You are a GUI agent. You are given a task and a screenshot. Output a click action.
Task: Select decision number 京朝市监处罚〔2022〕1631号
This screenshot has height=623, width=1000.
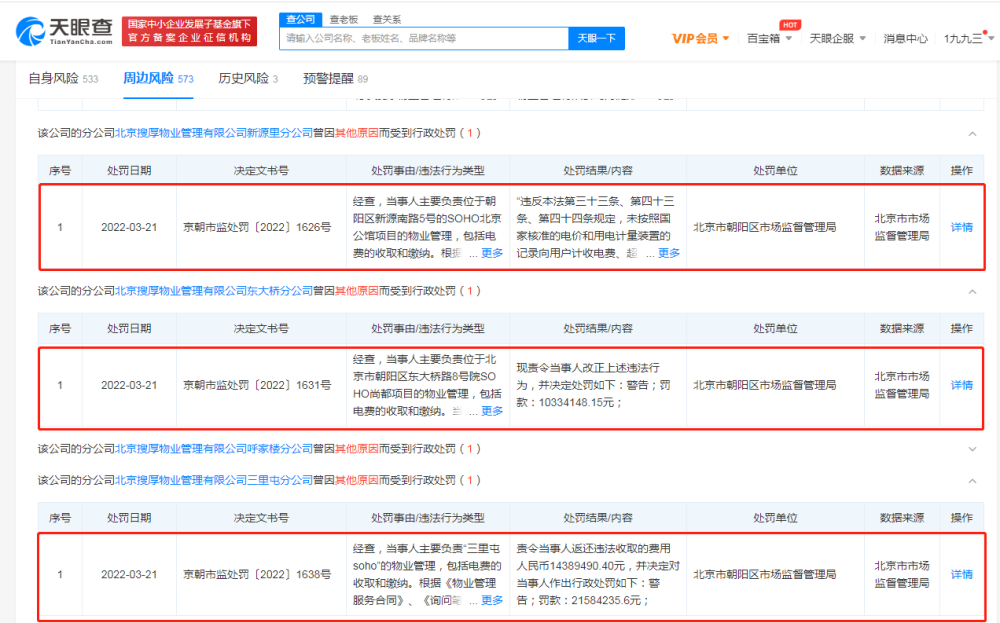pos(257,385)
